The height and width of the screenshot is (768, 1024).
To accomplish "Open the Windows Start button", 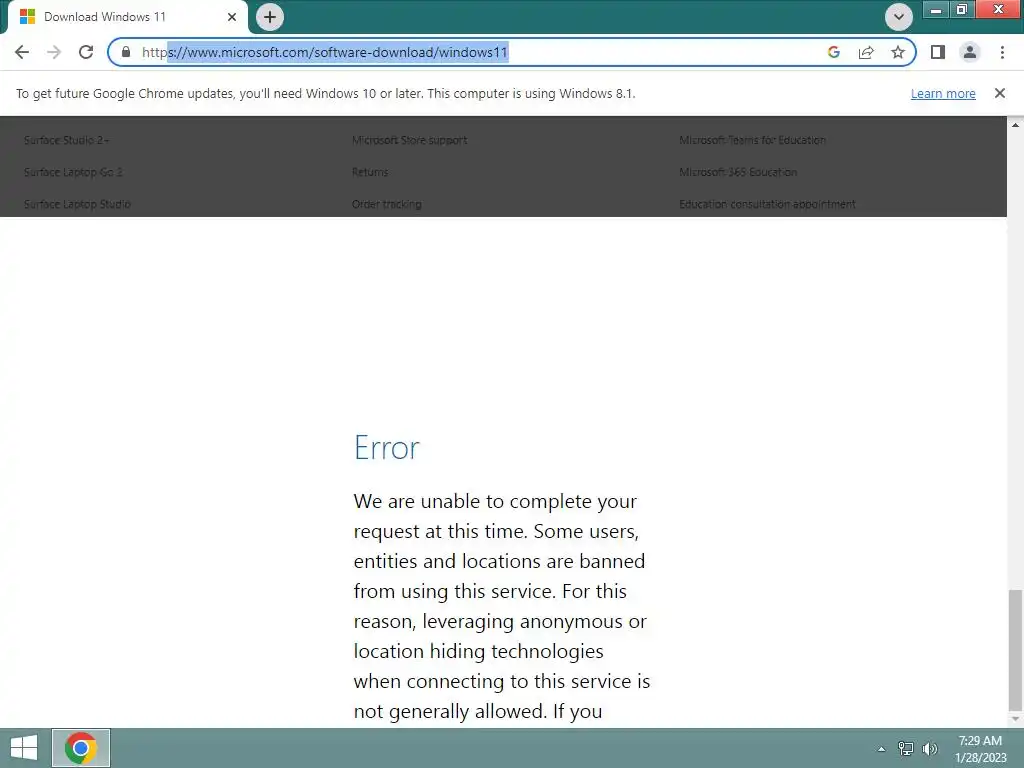I will (24, 748).
